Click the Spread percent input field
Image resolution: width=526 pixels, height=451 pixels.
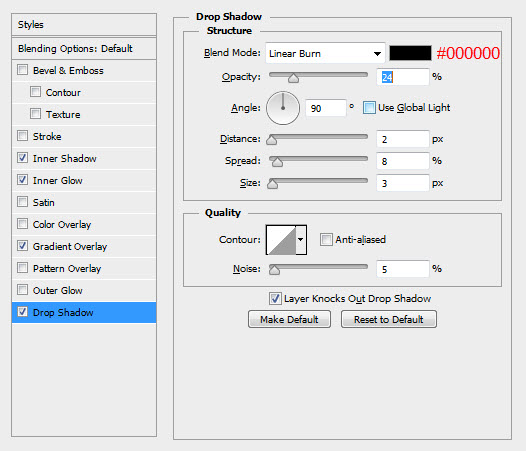(403, 161)
